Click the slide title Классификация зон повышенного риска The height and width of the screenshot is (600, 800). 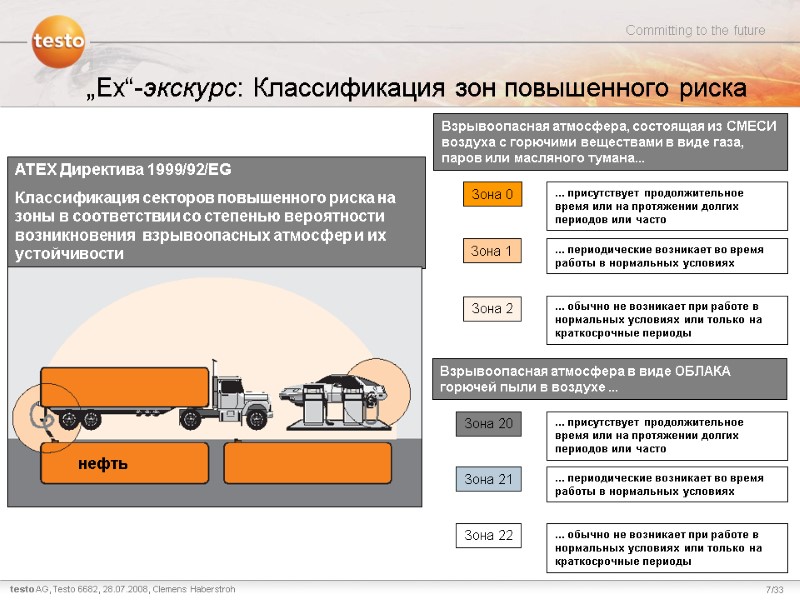point(500,87)
